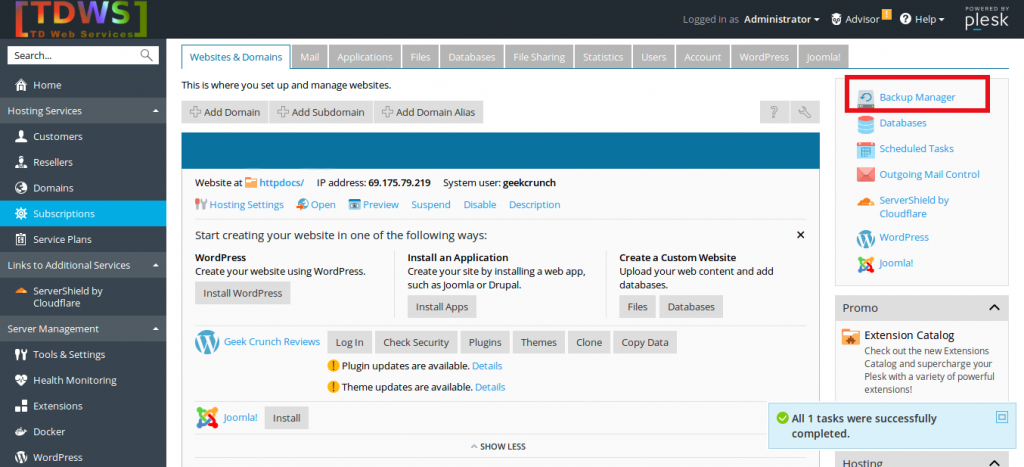The image size is (1024, 467).
Task: Switch to the Joomla! tab
Action: 823,57
